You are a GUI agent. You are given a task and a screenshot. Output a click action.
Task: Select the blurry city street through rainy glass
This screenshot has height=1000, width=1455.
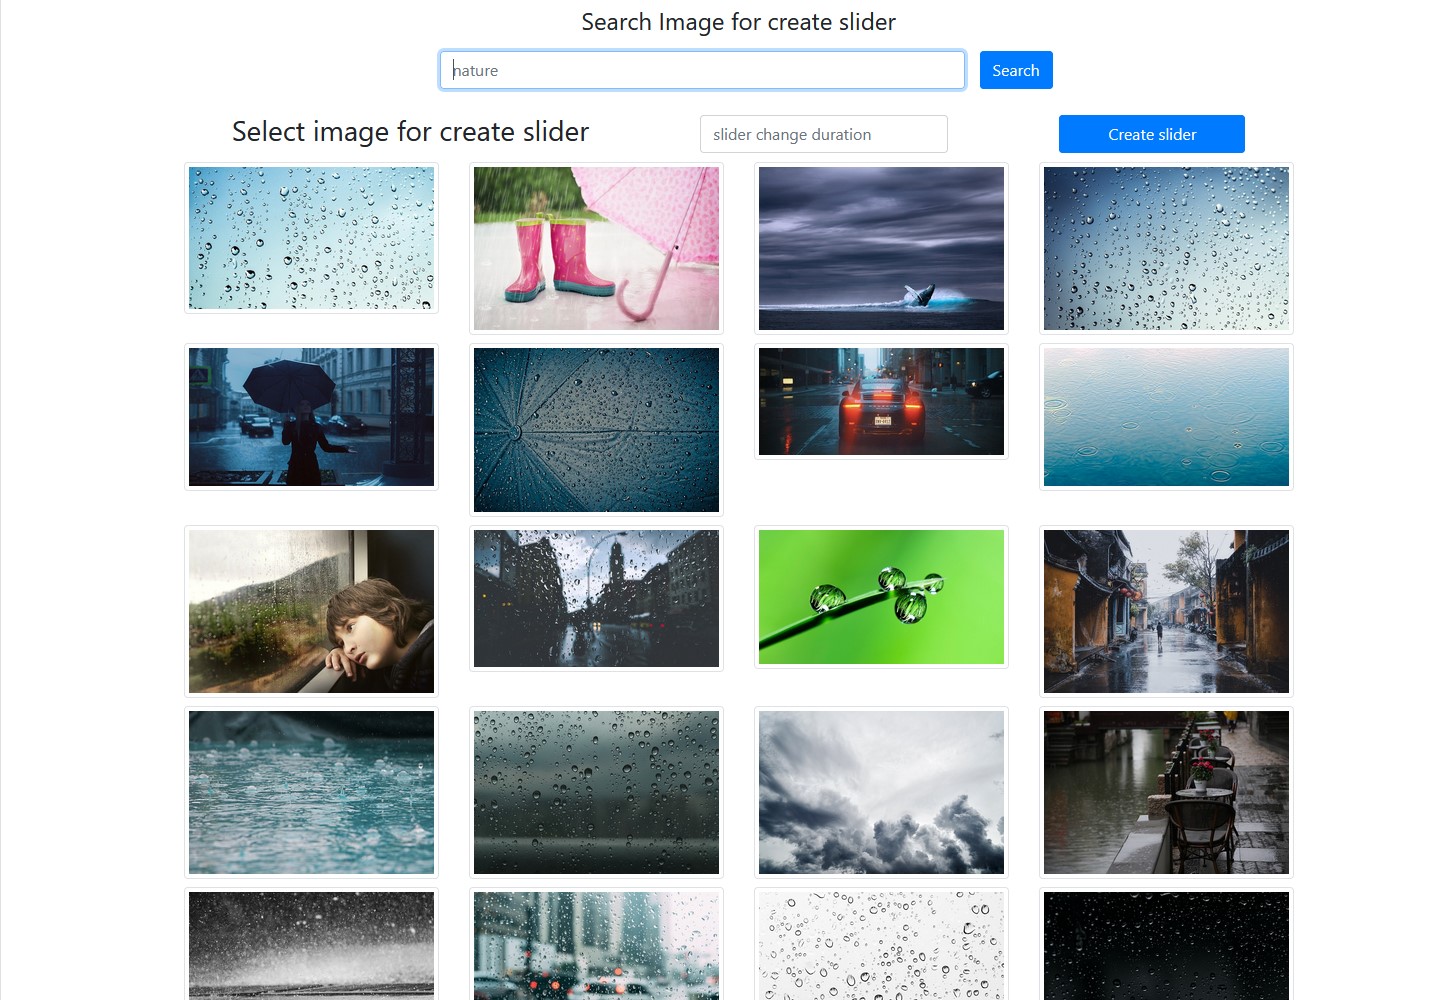coord(596,598)
